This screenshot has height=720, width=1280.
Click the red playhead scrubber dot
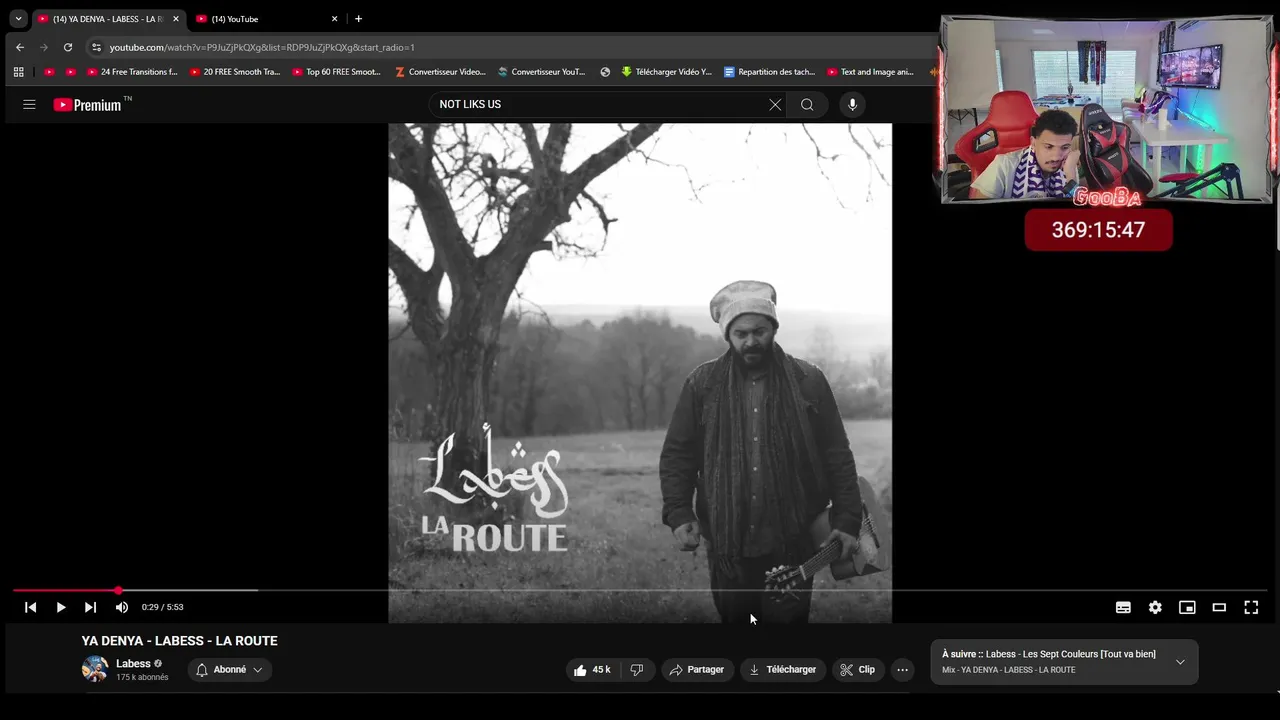click(118, 590)
